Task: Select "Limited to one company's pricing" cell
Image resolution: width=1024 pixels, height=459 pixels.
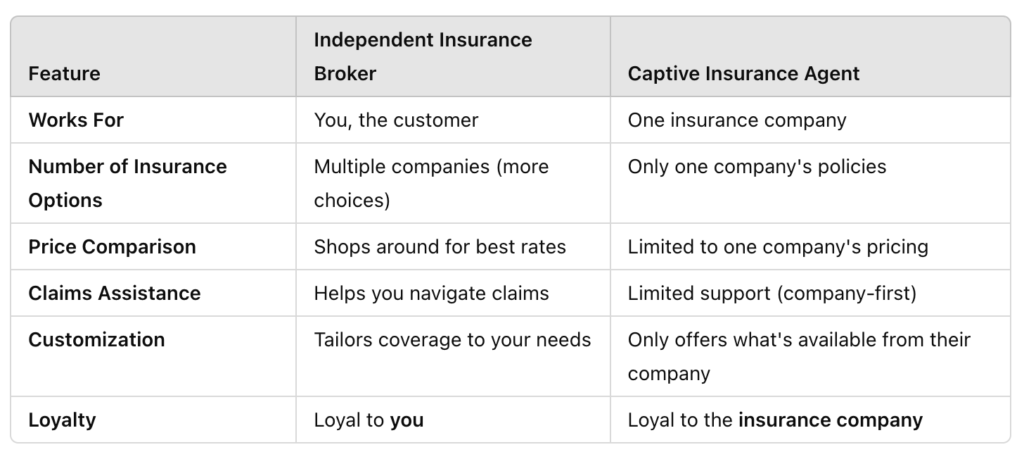Action: [778, 246]
